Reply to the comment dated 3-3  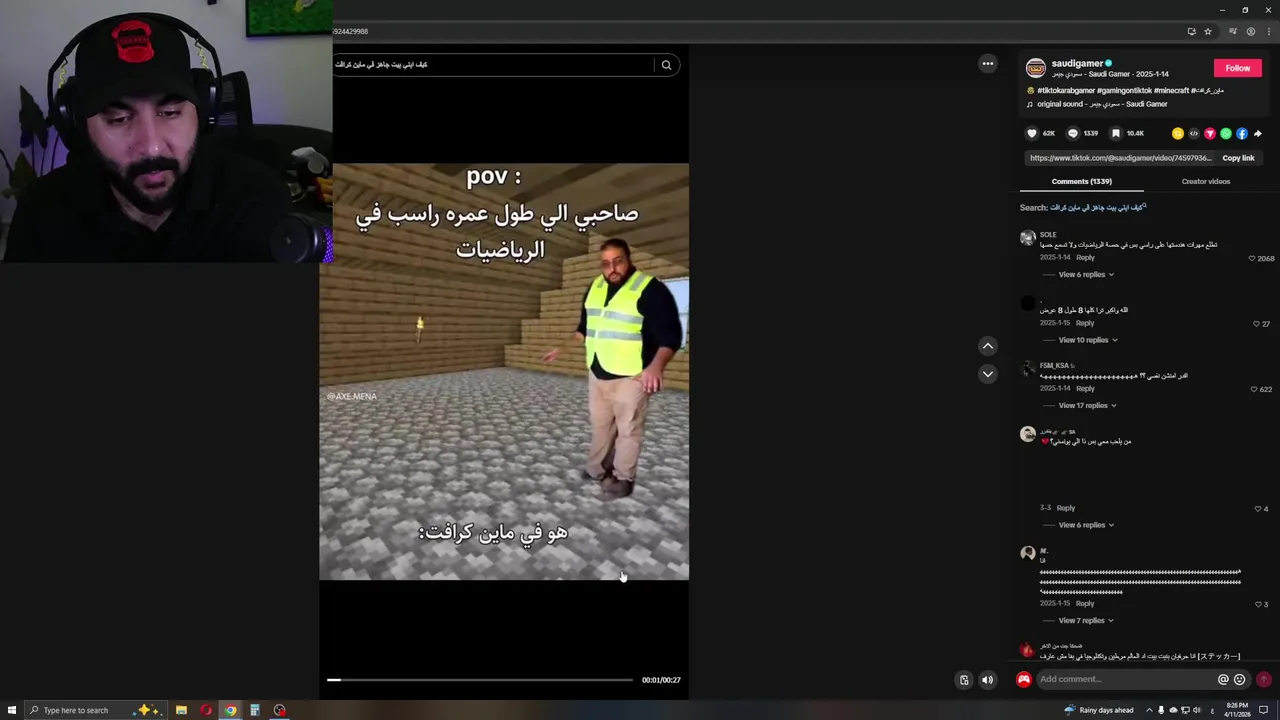1066,508
